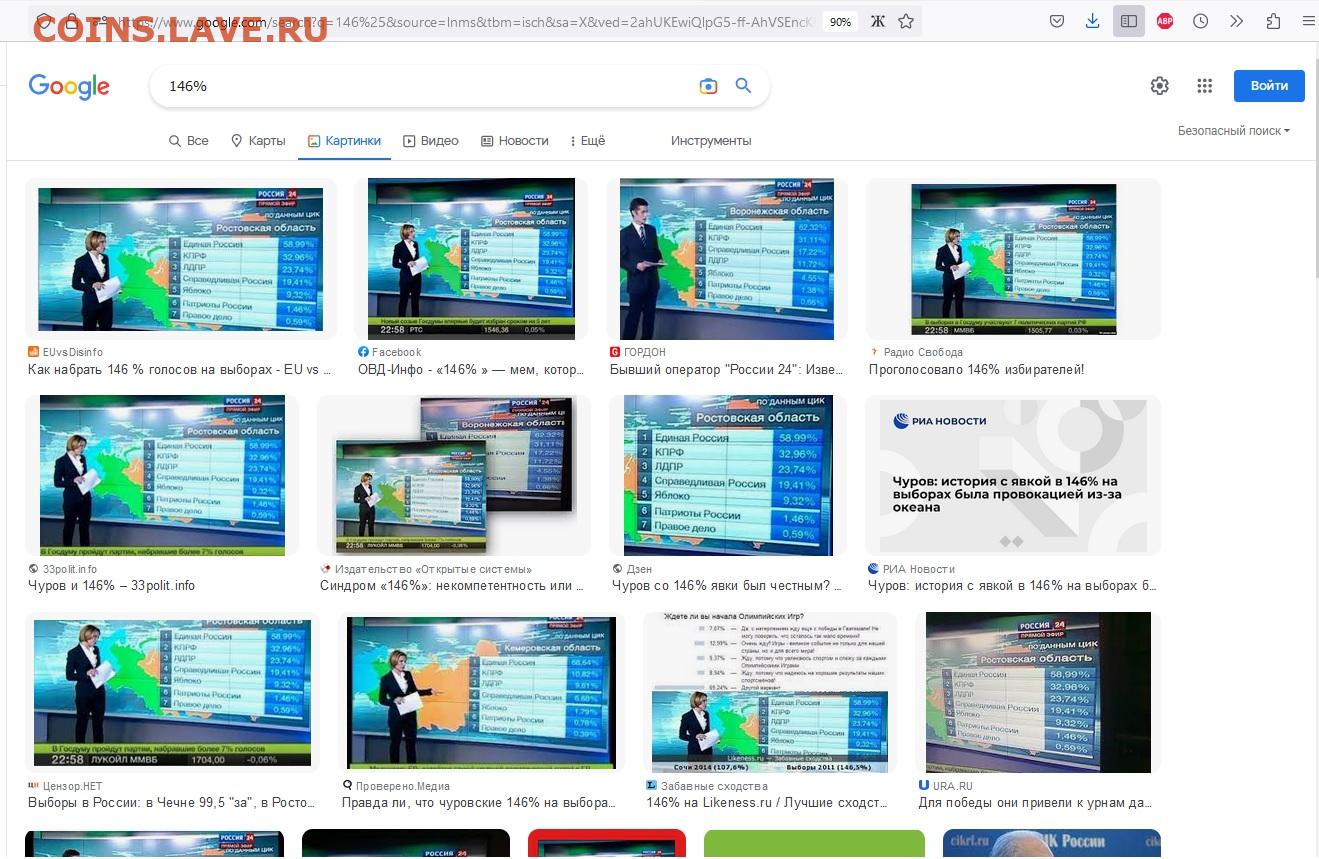Viewport: 1319px width, 859px height.
Task: Open the Google apps grid
Action: click(x=1204, y=86)
